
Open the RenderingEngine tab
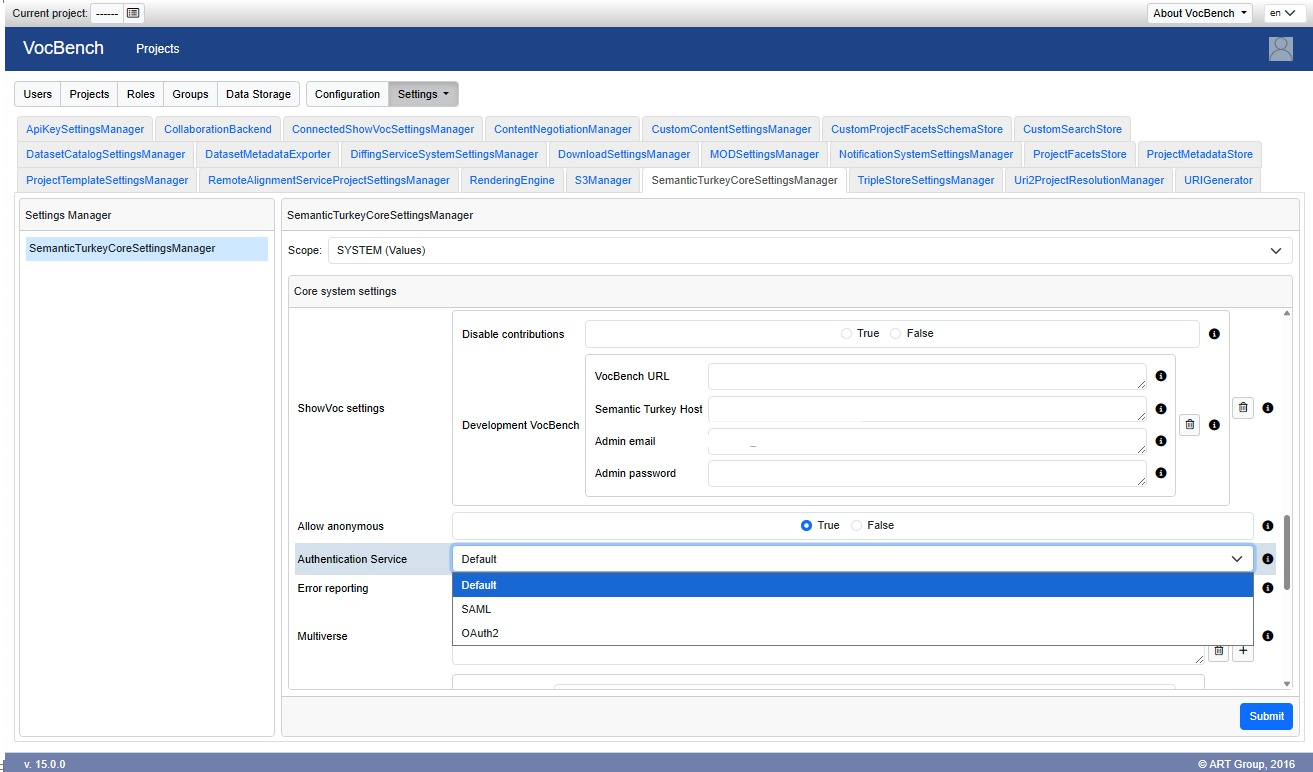tap(511, 180)
